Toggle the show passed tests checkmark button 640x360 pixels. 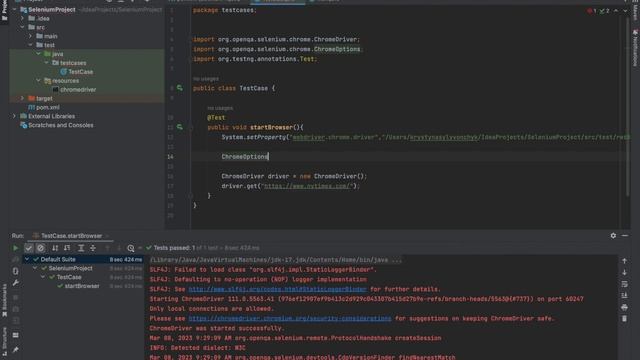coord(29,248)
